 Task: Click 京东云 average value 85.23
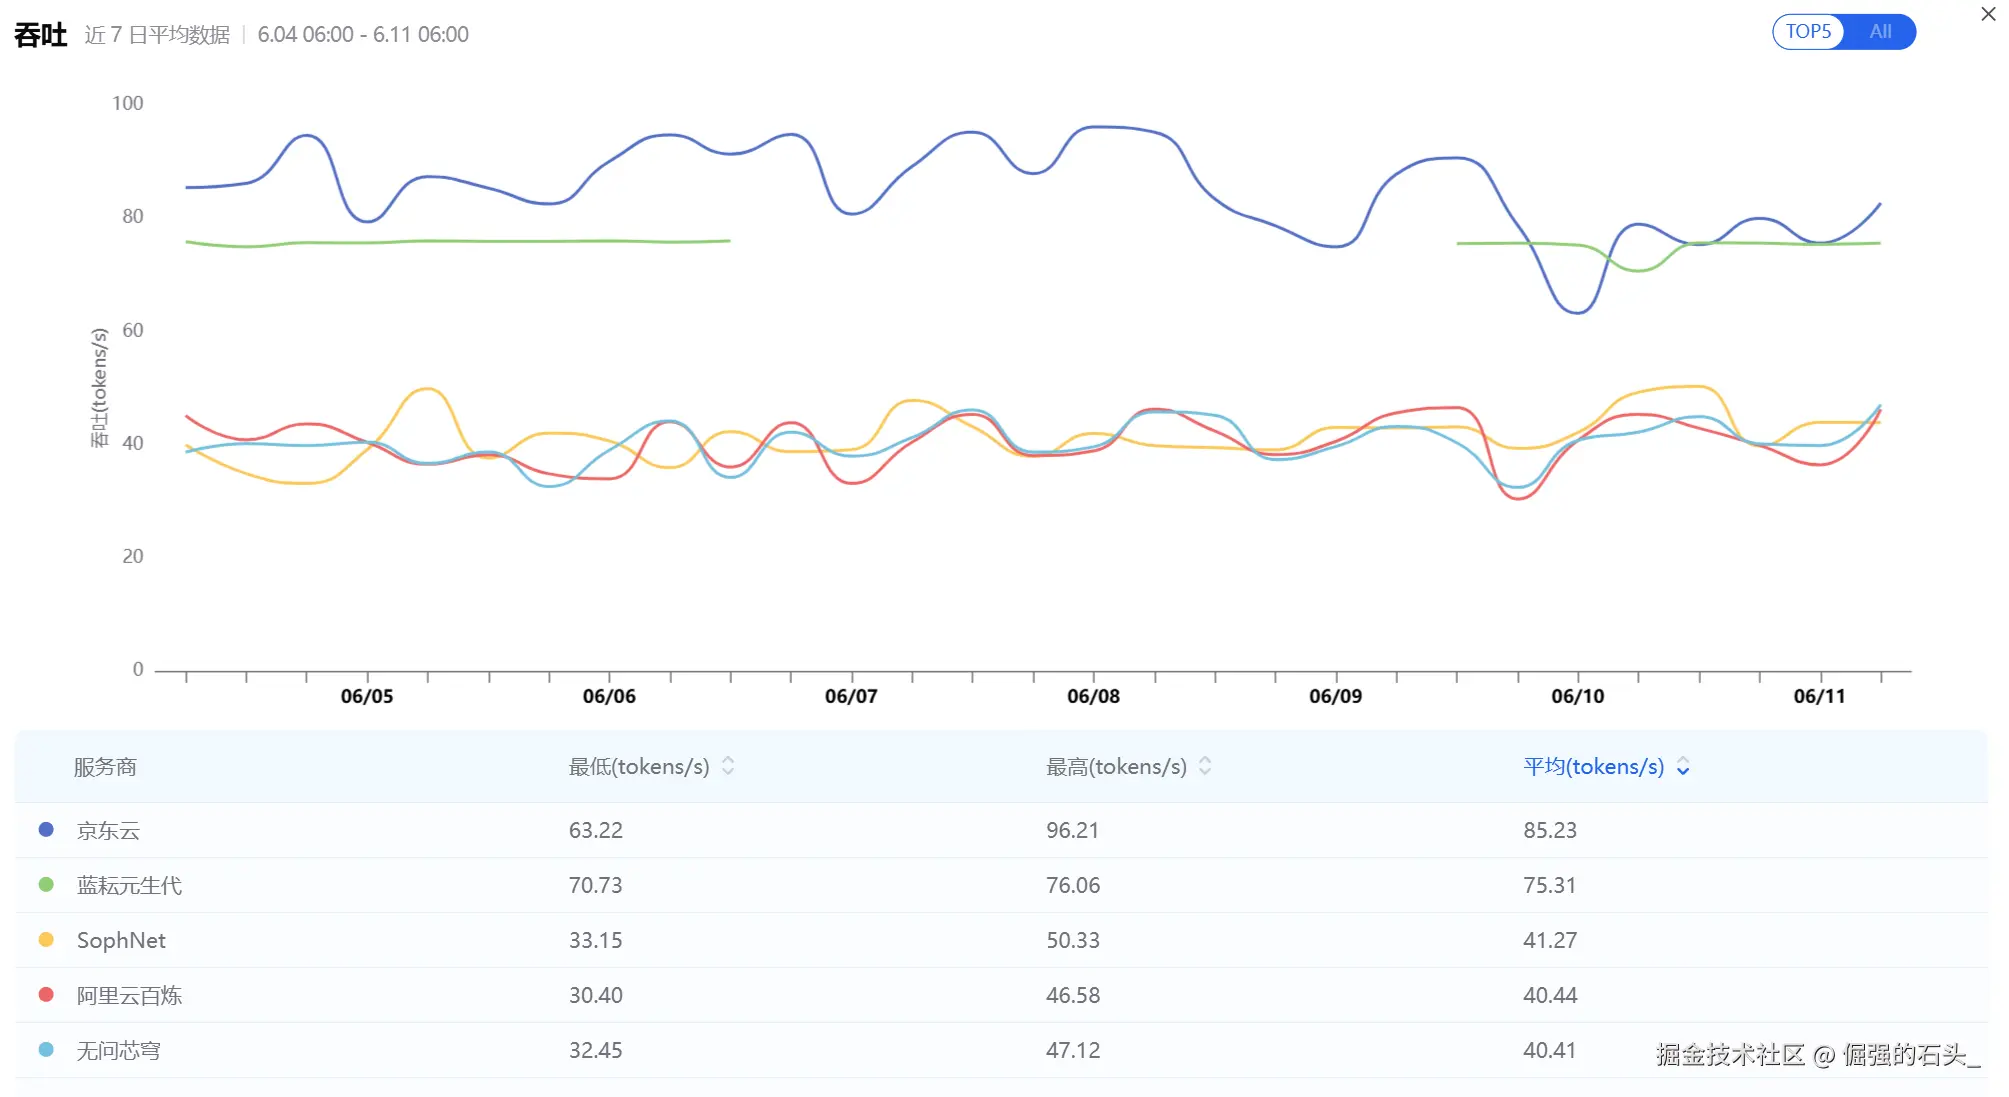tap(1550, 830)
